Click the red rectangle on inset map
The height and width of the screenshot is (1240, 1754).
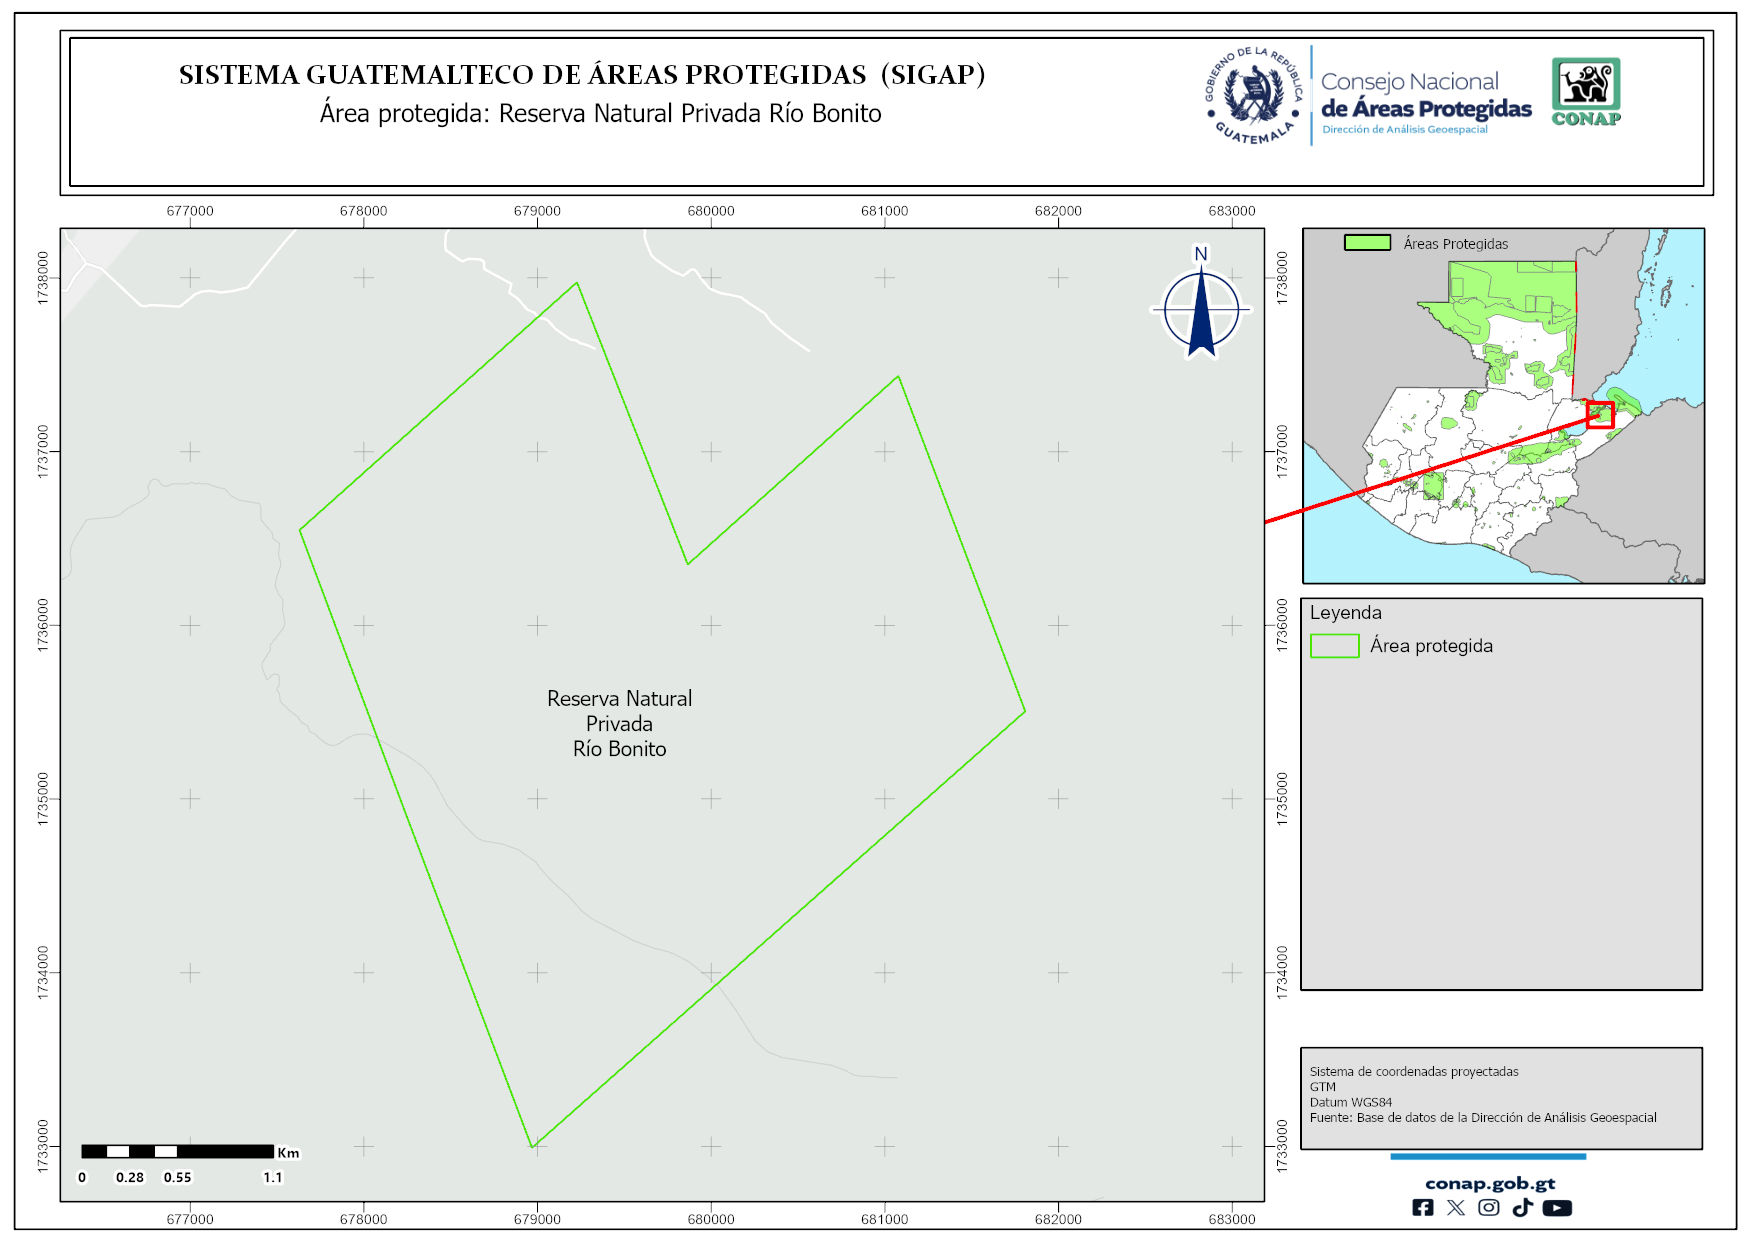1600,415
